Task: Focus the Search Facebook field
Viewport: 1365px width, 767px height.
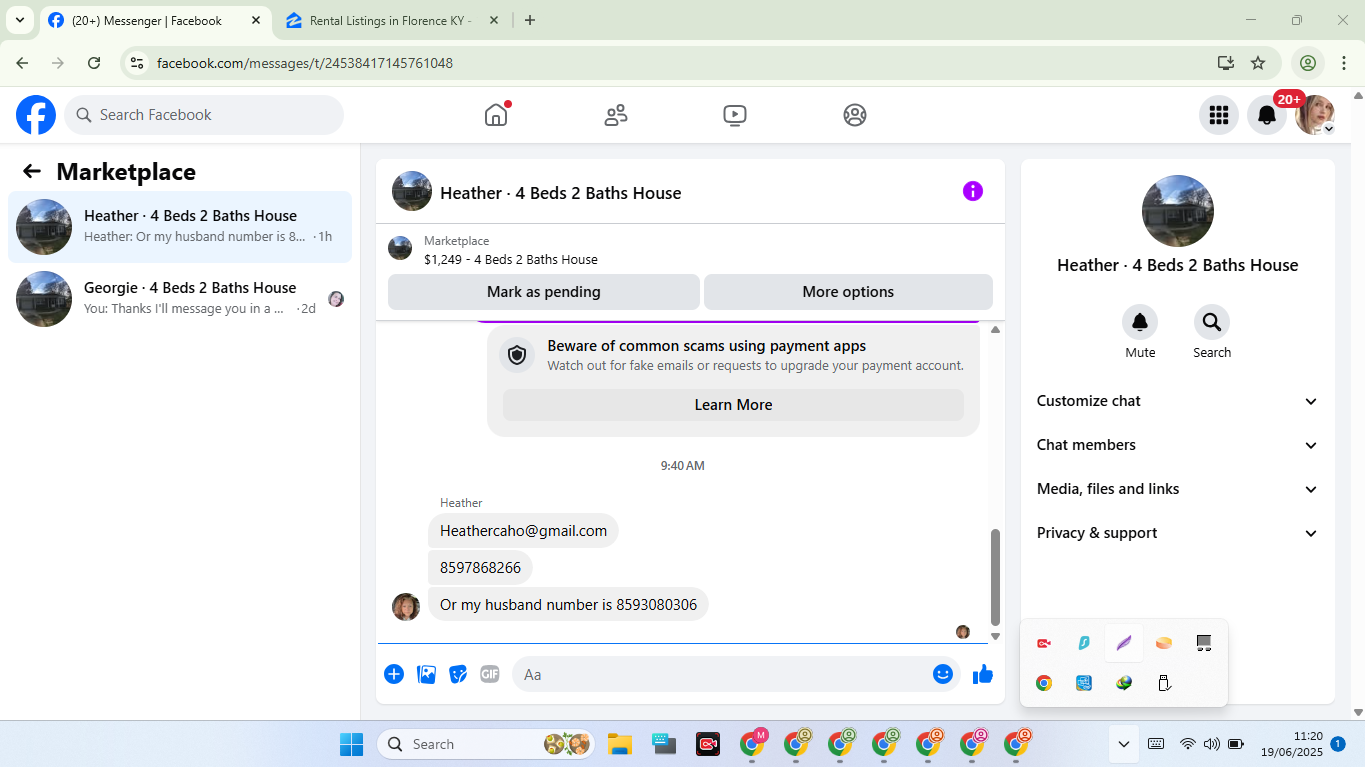Action: pos(204,115)
